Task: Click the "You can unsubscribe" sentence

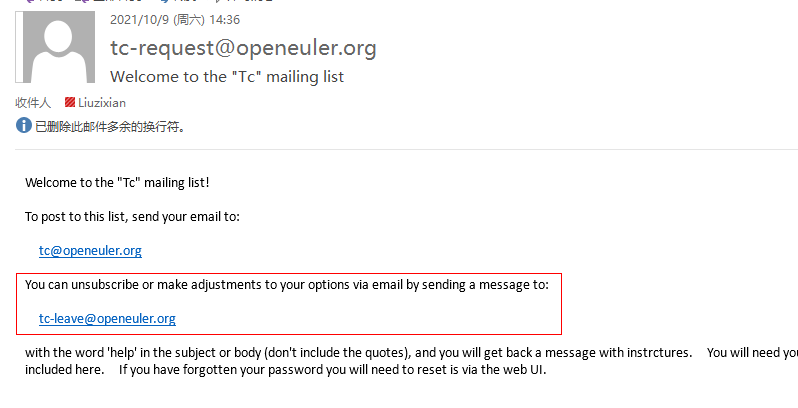Action: tap(286, 285)
